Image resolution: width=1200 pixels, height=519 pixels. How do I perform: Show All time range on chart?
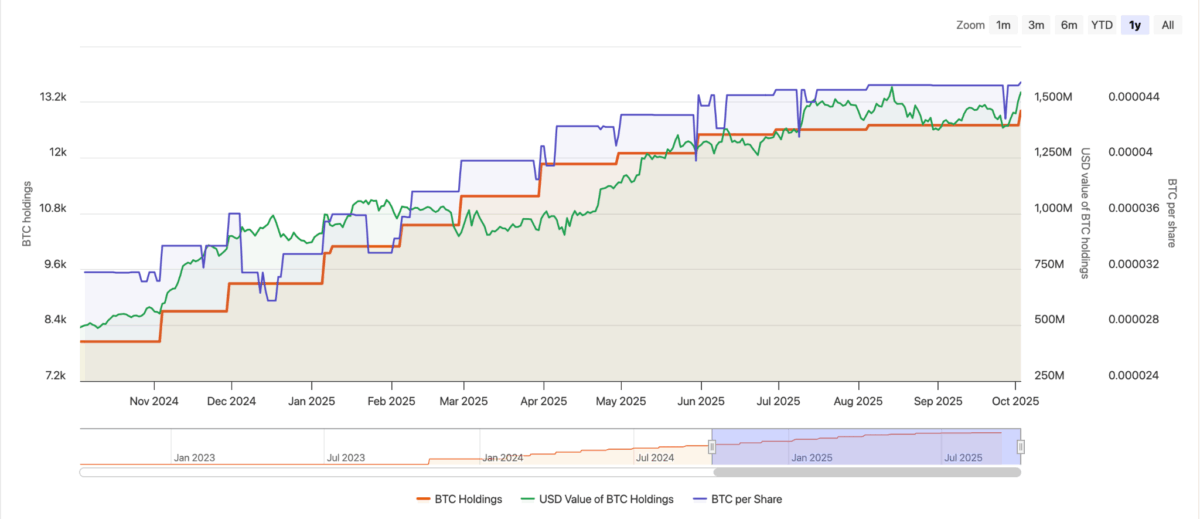[1168, 25]
